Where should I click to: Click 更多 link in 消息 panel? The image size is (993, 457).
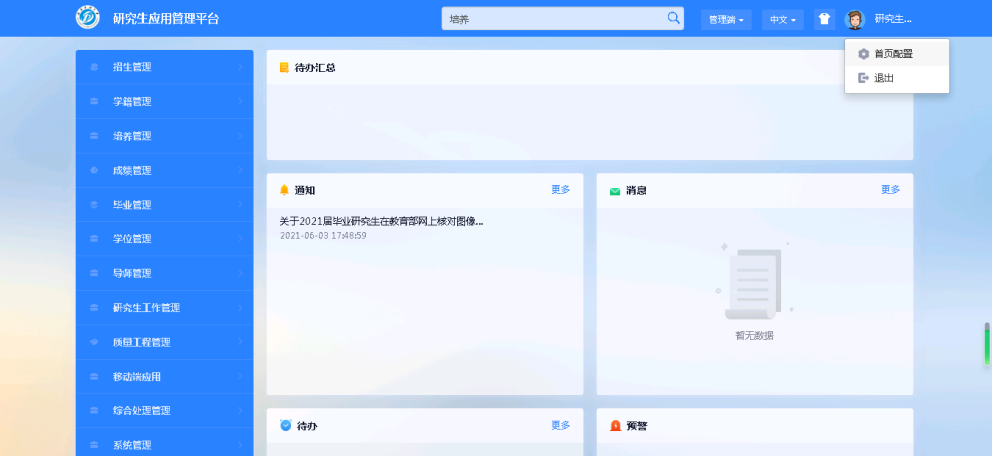[x=890, y=190]
